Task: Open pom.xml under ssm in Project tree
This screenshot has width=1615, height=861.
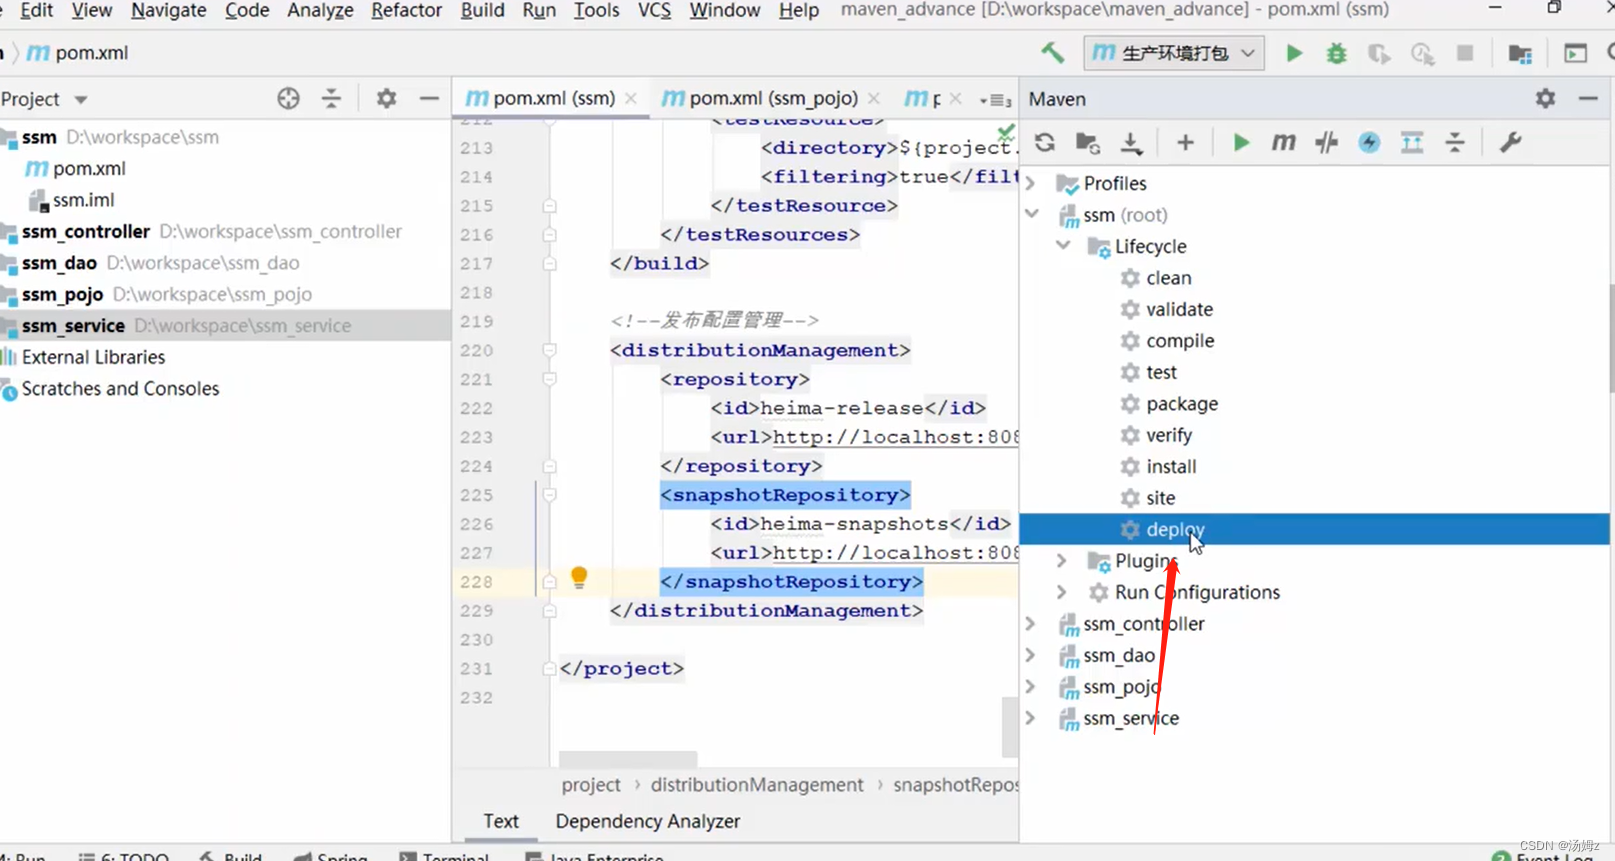Action: click(x=89, y=169)
